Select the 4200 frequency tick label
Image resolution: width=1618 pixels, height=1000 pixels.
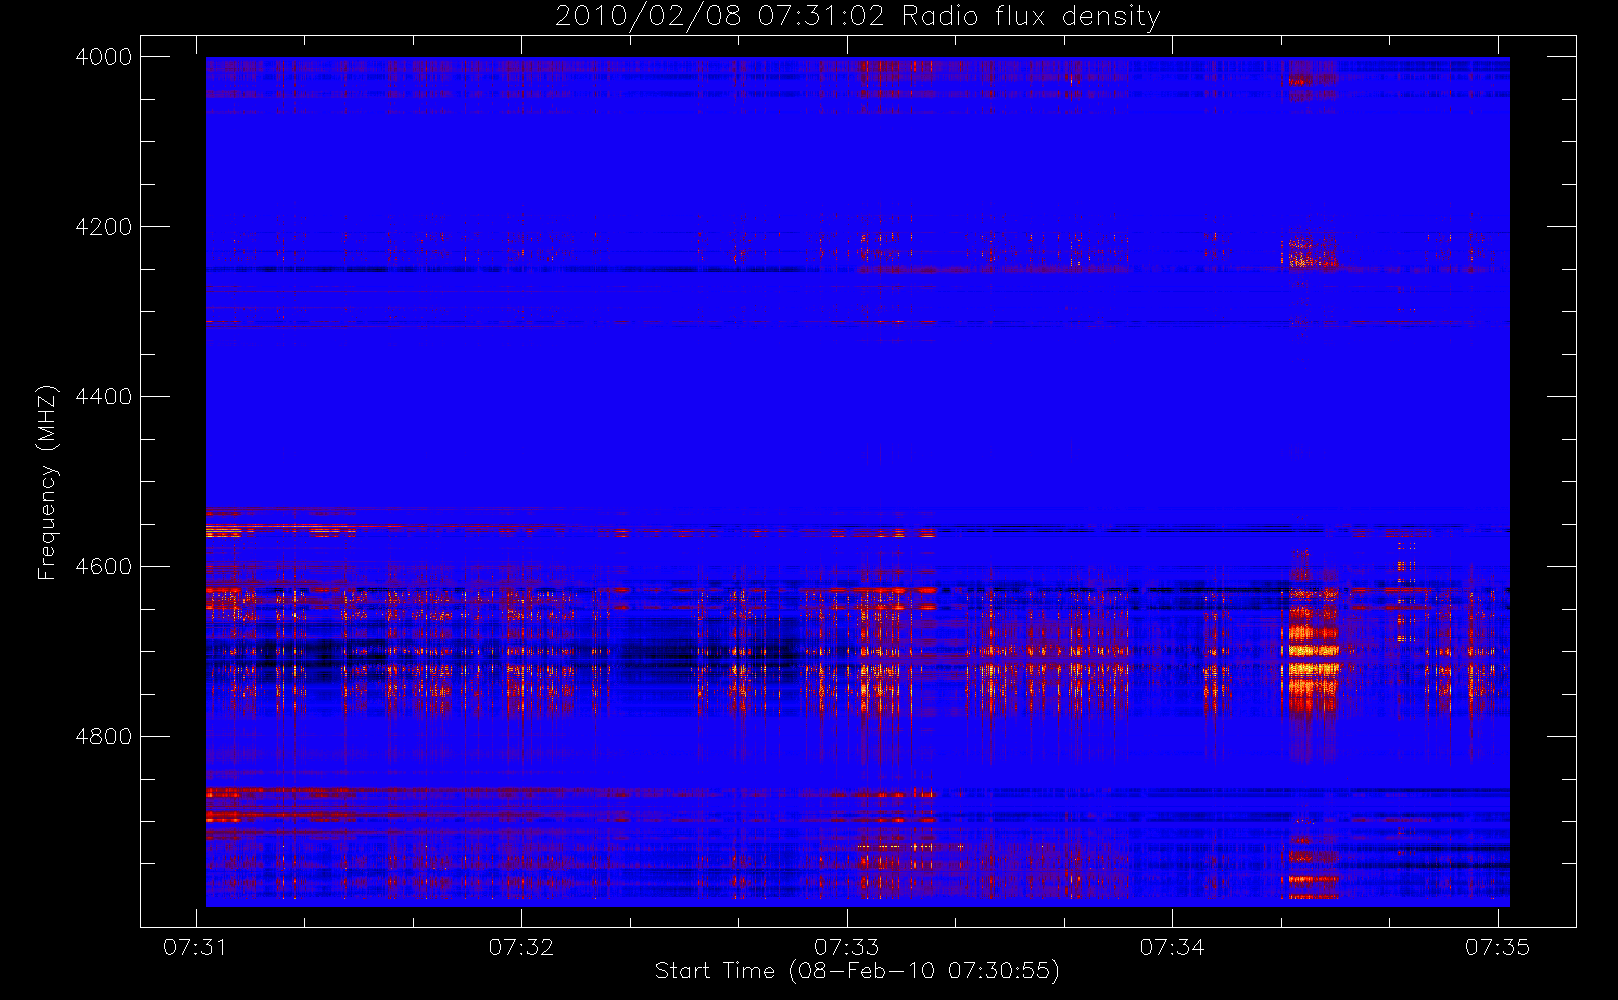[104, 227]
